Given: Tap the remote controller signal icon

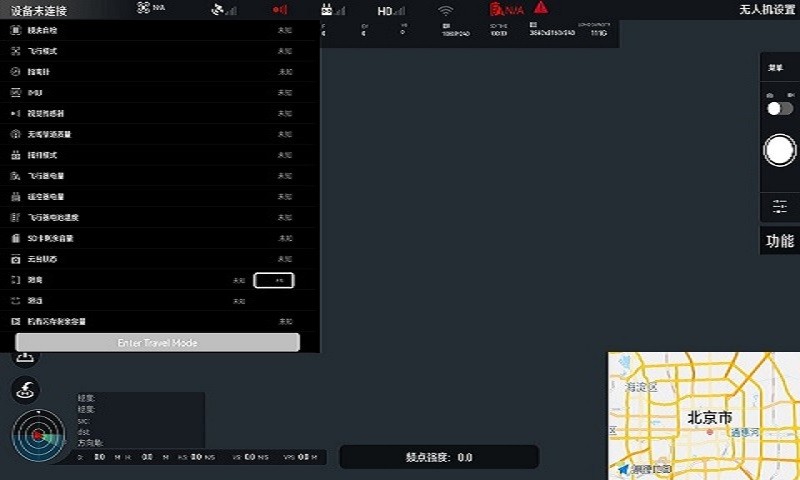Looking at the screenshot, I should coord(333,10).
